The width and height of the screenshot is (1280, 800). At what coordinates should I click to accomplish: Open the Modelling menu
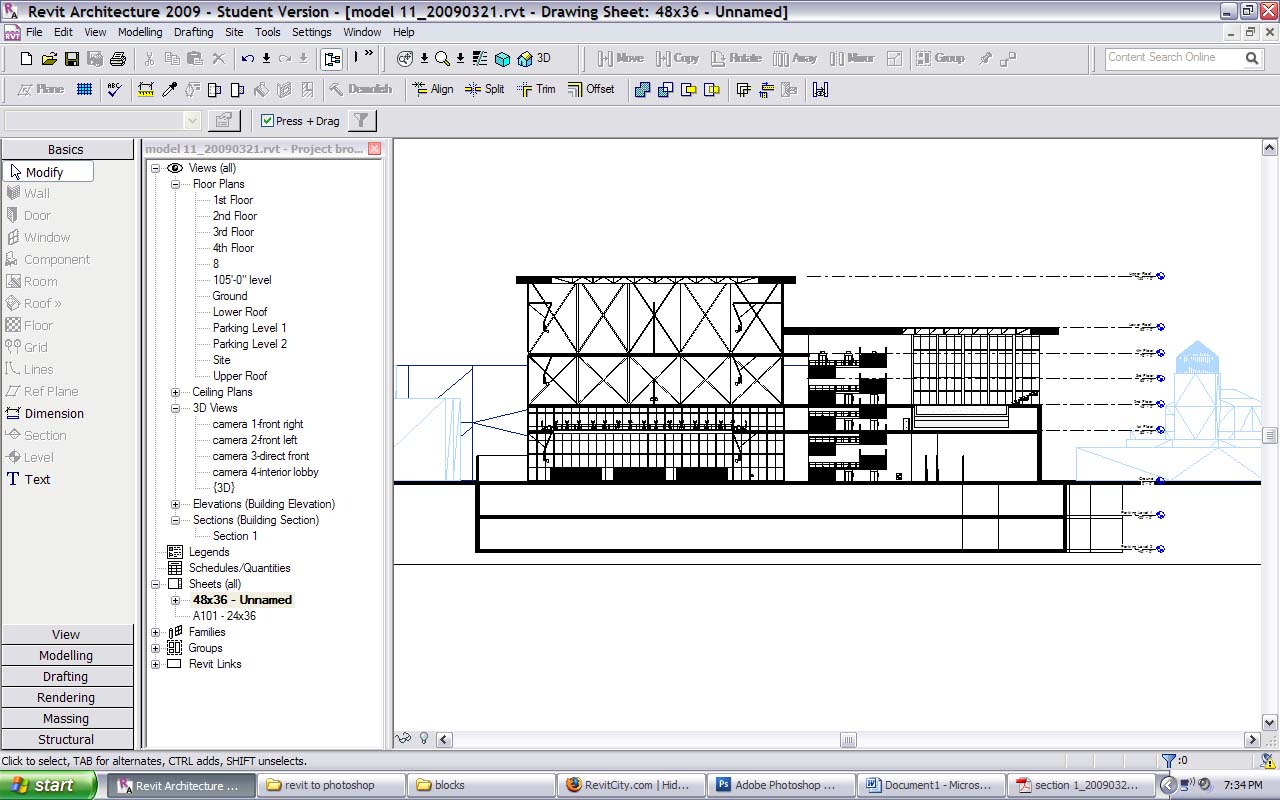[x=140, y=32]
